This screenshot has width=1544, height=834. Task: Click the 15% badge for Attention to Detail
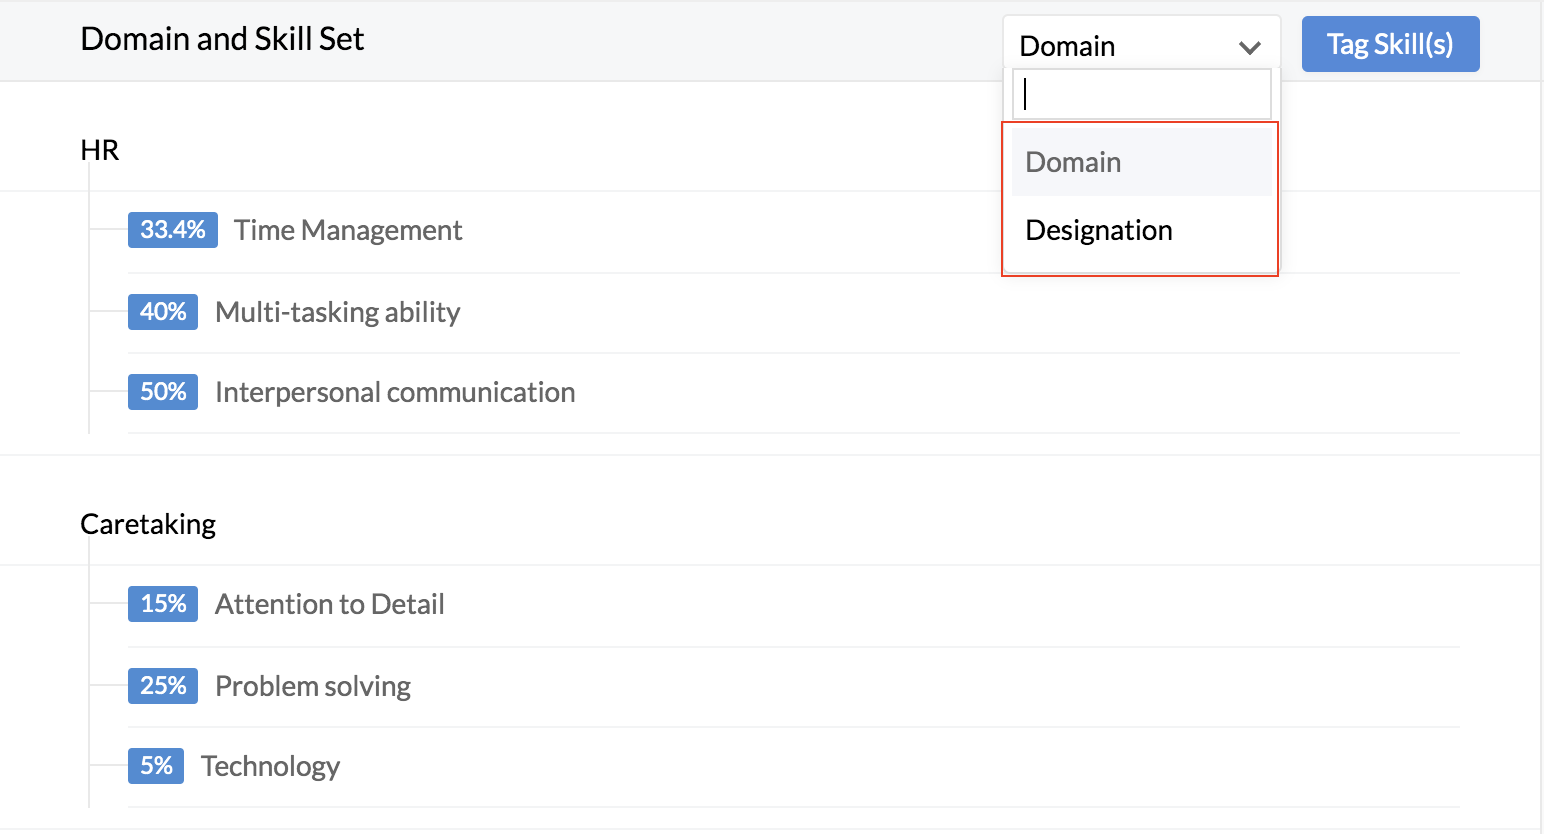pos(163,604)
